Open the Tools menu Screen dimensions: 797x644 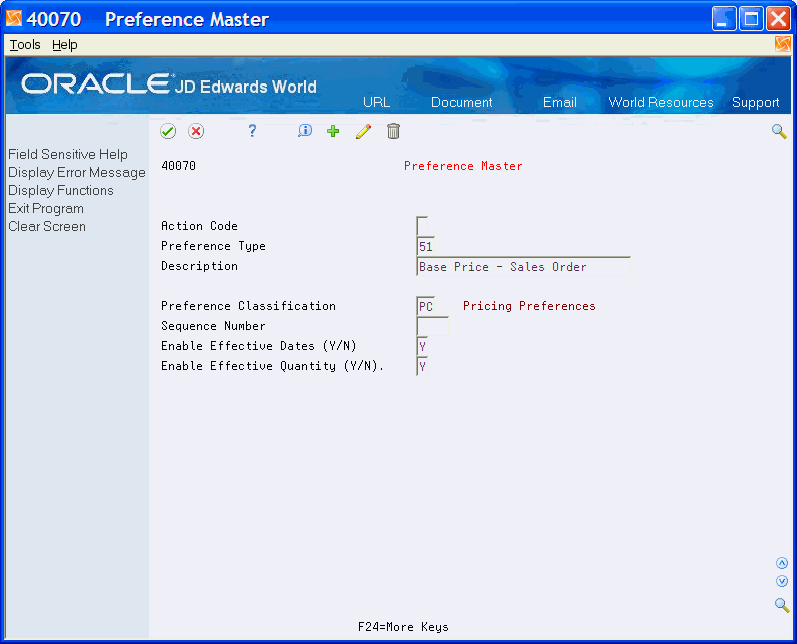click(x=25, y=45)
